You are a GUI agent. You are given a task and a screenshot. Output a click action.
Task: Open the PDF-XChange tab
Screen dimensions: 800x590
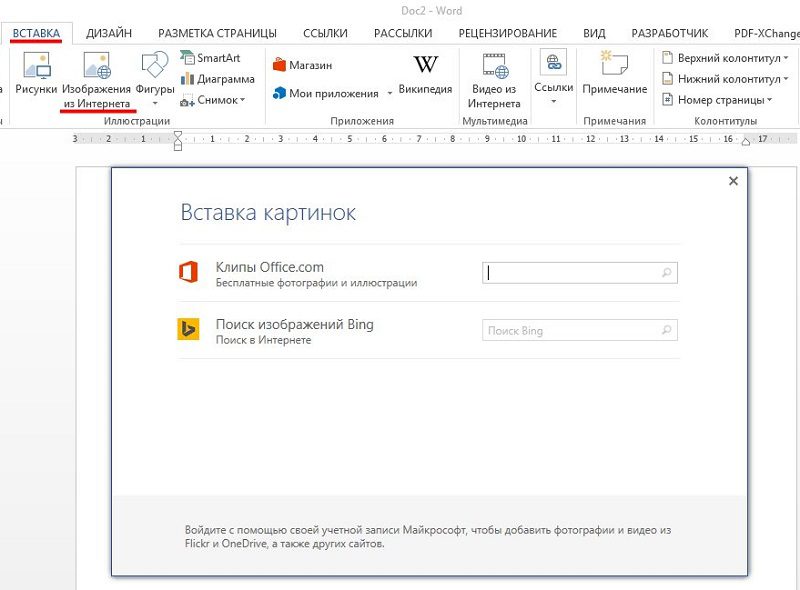767,33
